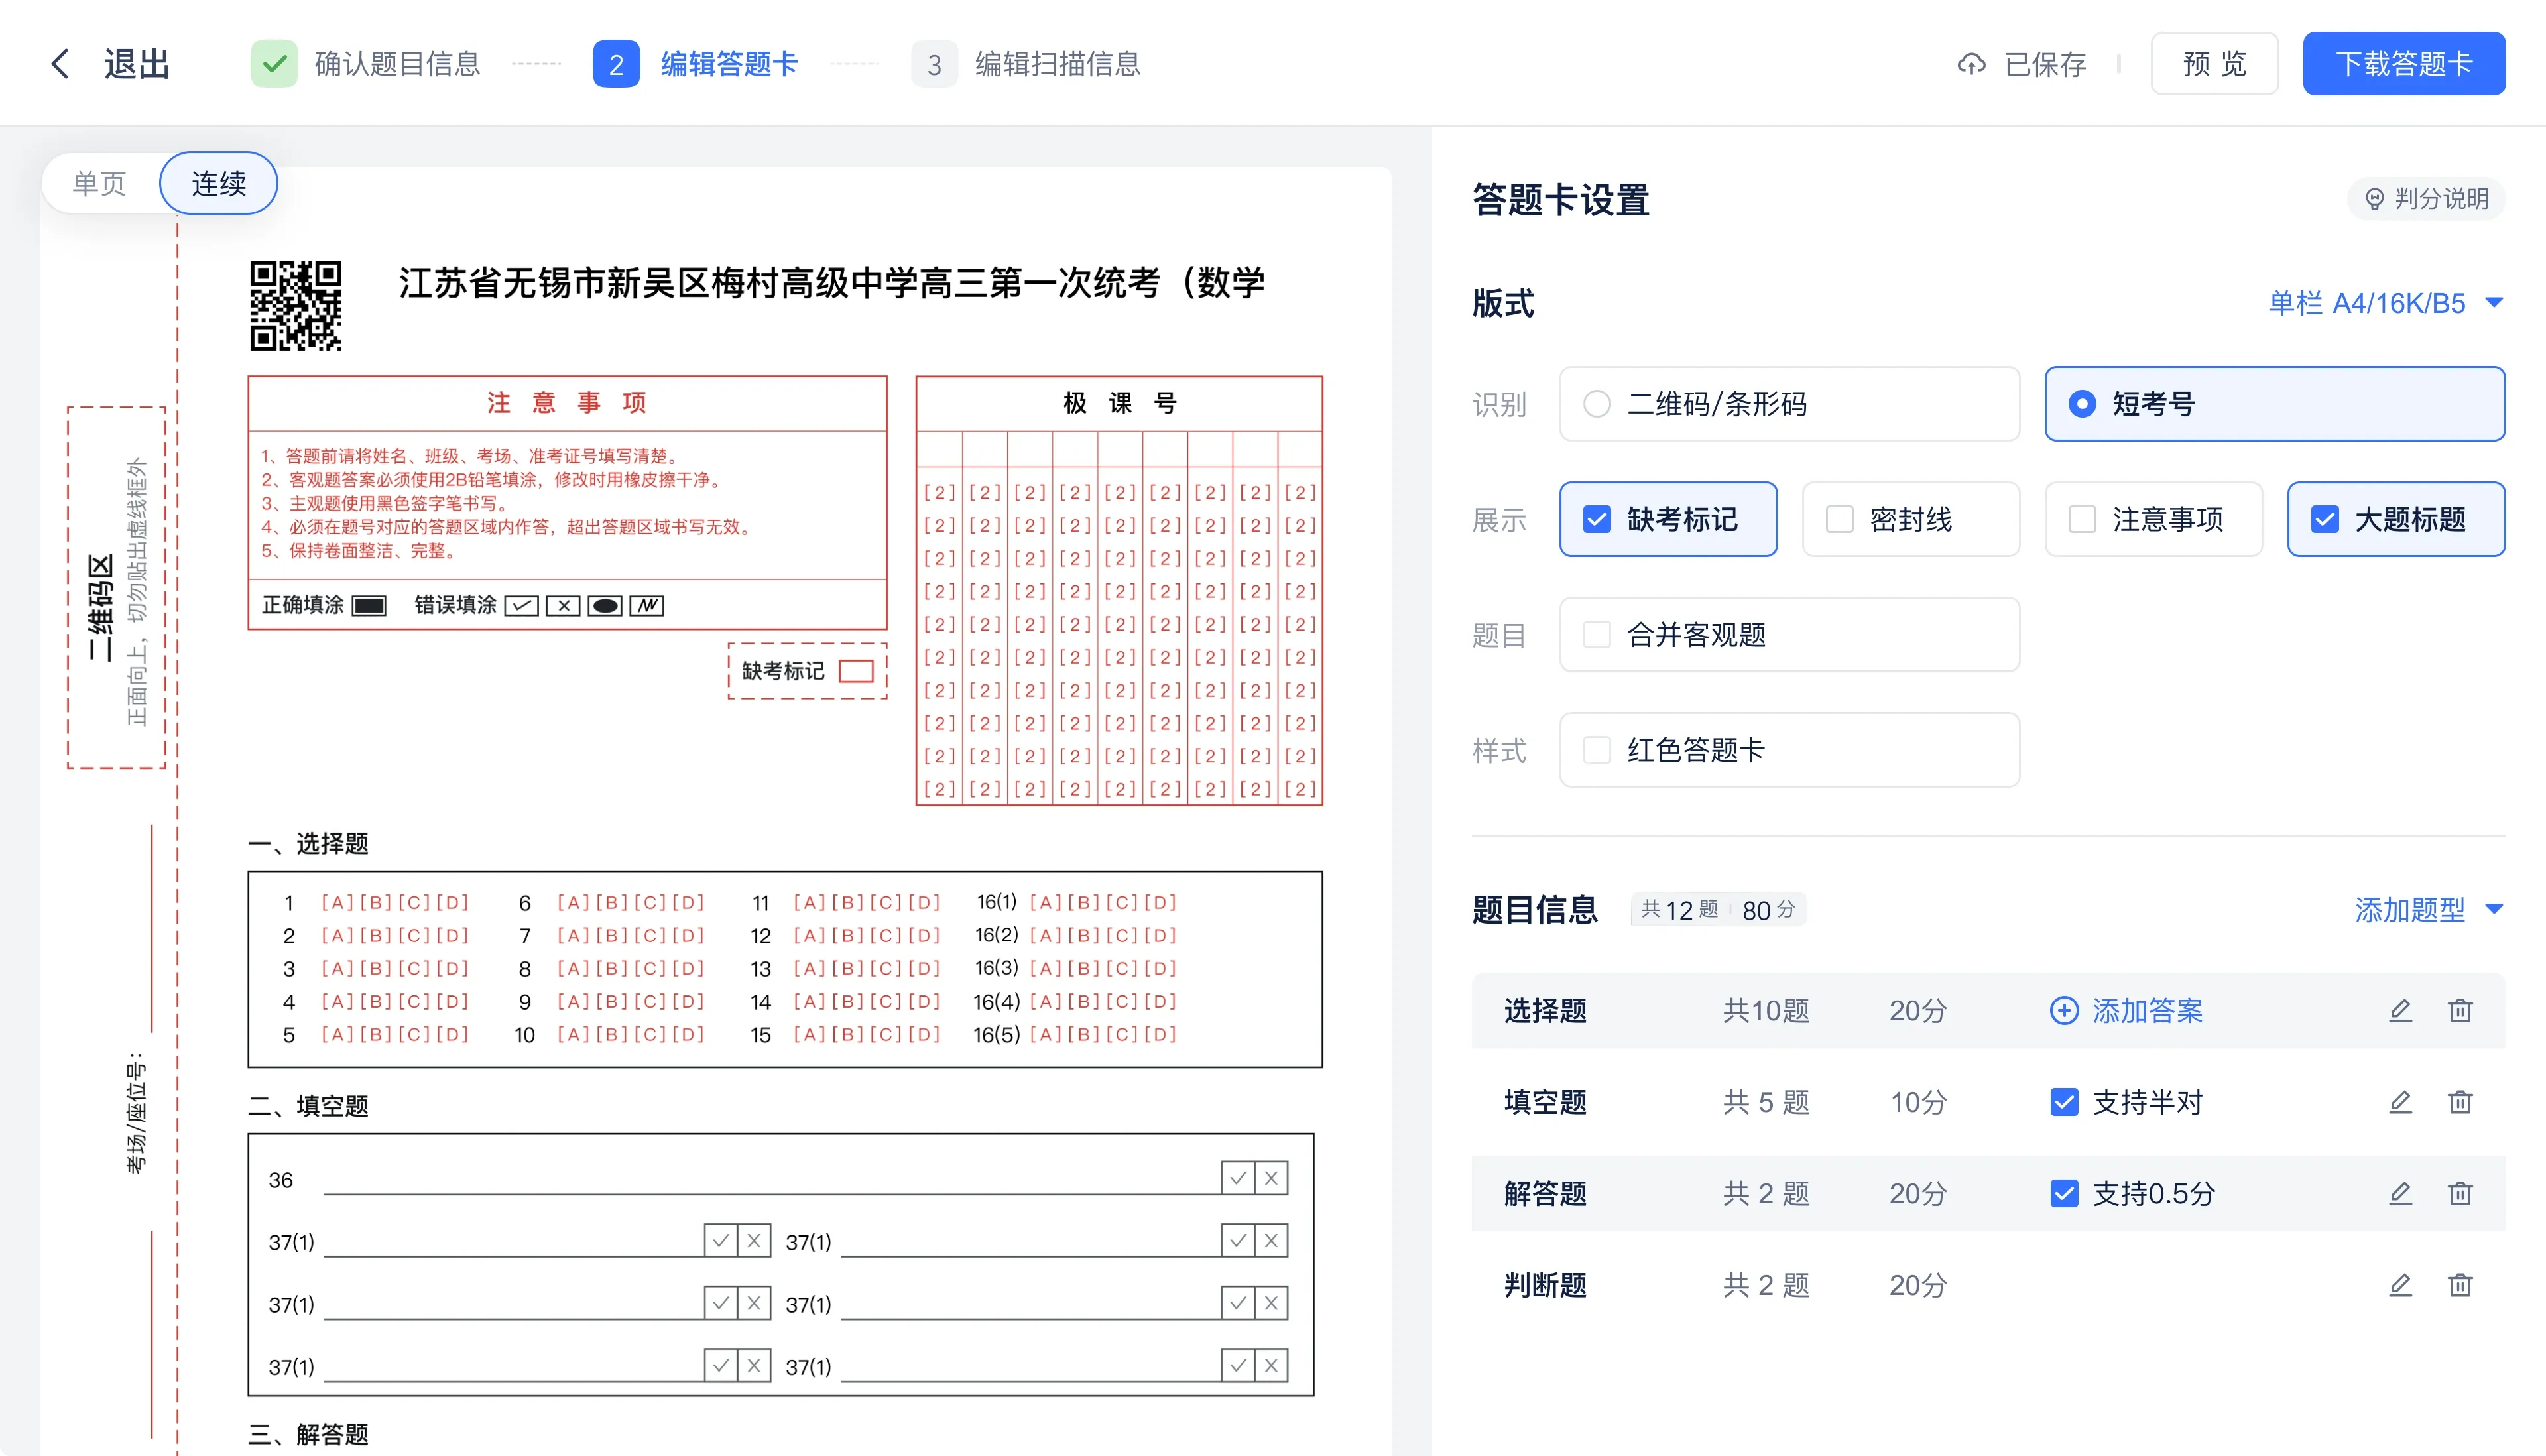The image size is (2546, 1456).
Task: Switch to 连续 view tab
Action: point(219,183)
